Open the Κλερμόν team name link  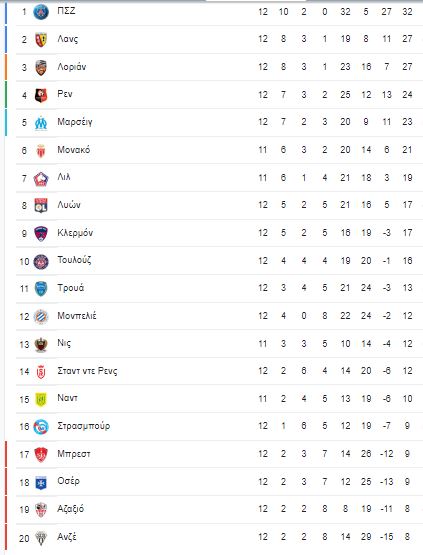75,233
